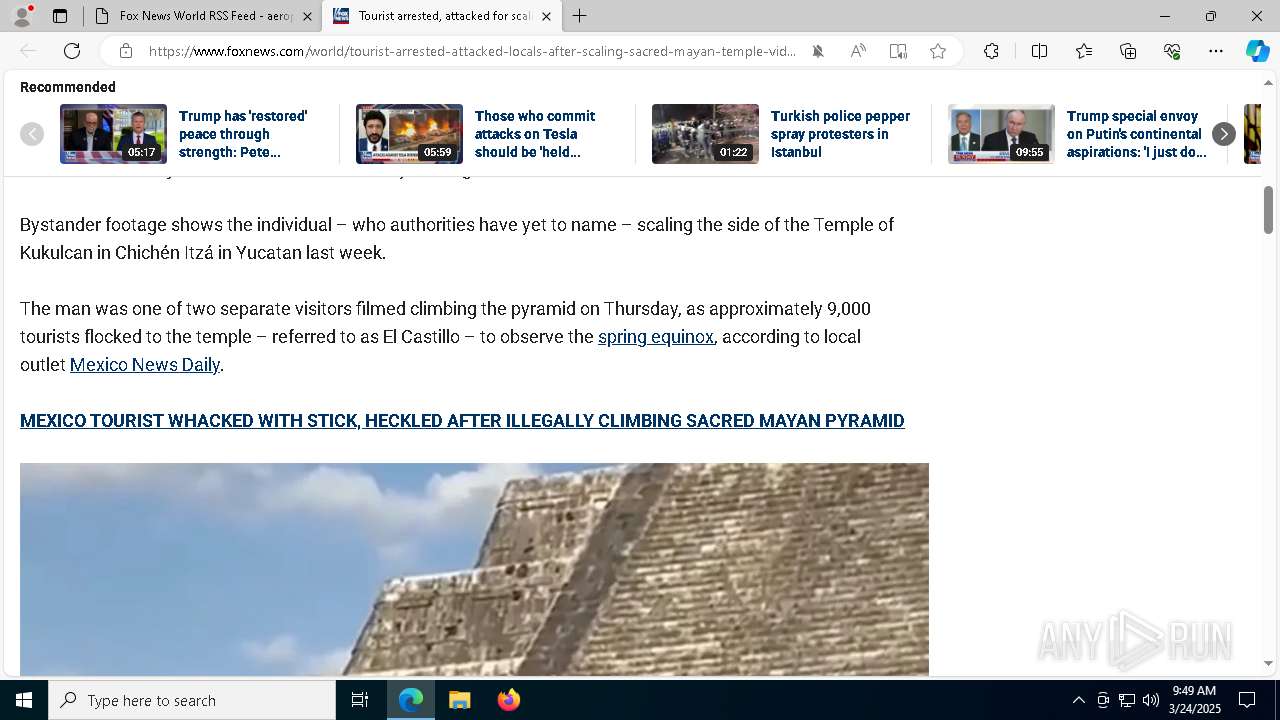Open the volume control tray icon
This screenshot has height=720, width=1280.
(1151, 700)
